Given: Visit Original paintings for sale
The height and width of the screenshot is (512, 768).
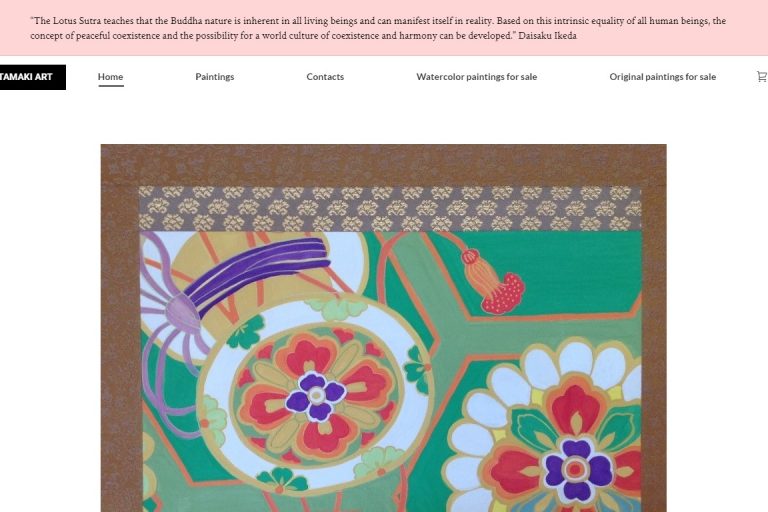Looking at the screenshot, I should pos(662,76).
